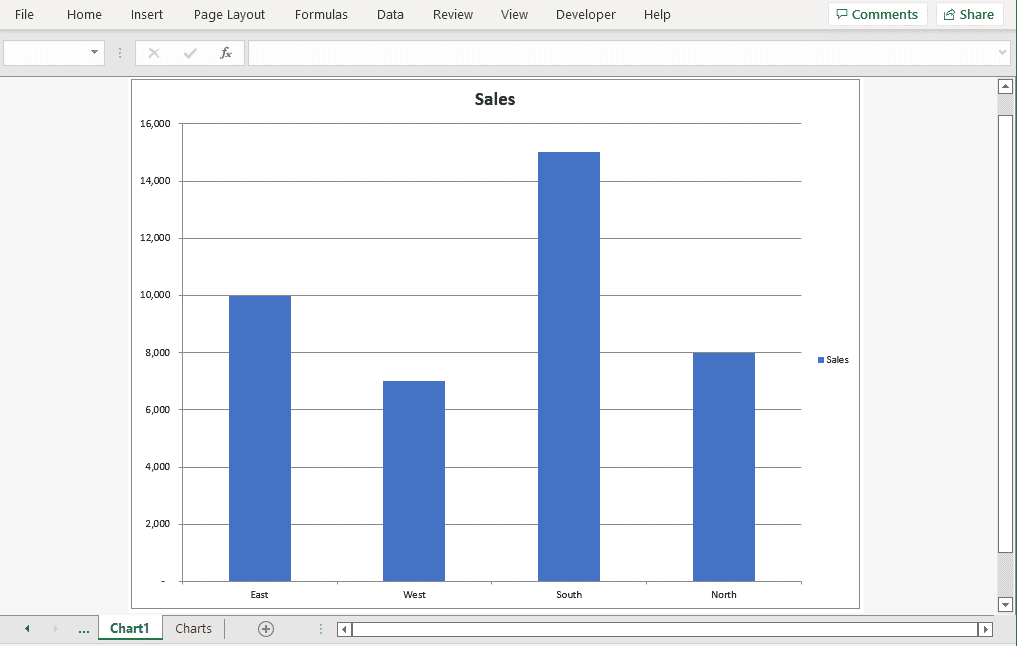Click the Insert Function fx icon
This screenshot has width=1017, height=646.
(x=226, y=52)
